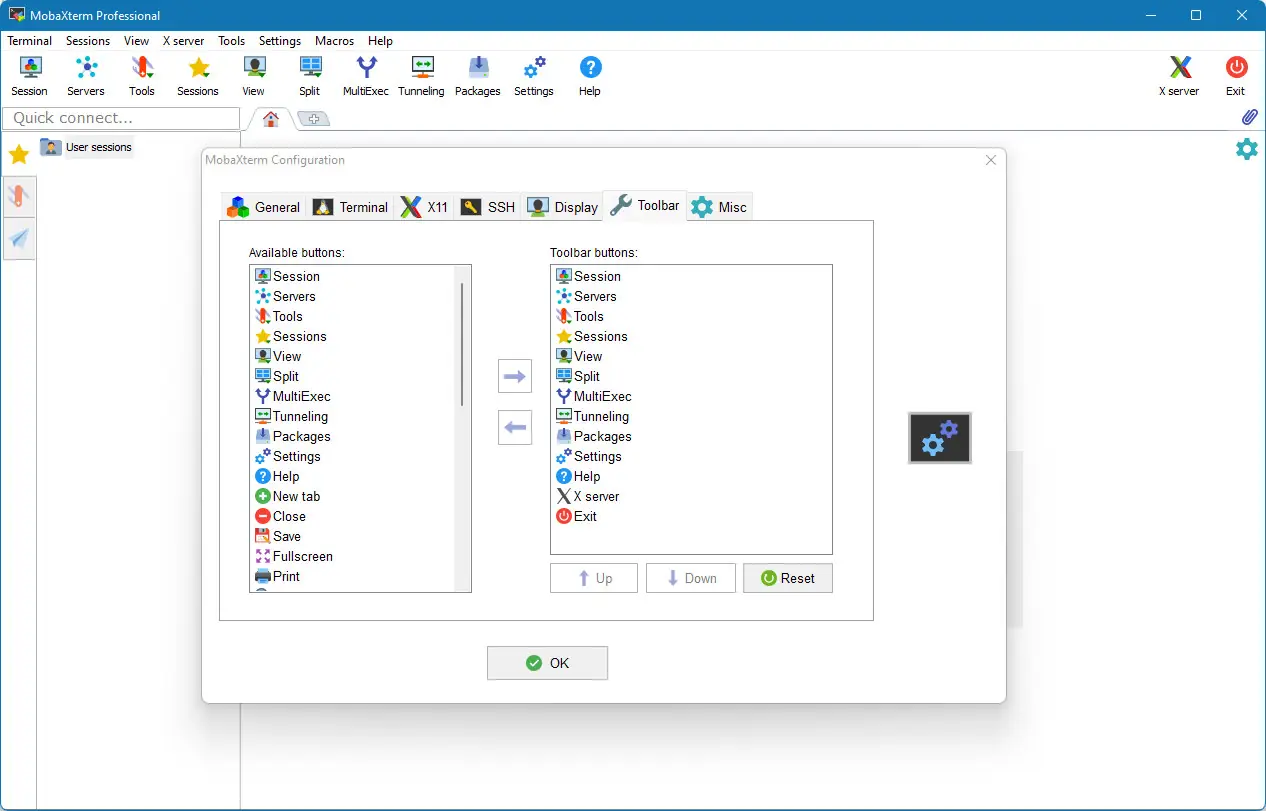
Task: Open Settings in main toolbar
Action: (x=534, y=76)
